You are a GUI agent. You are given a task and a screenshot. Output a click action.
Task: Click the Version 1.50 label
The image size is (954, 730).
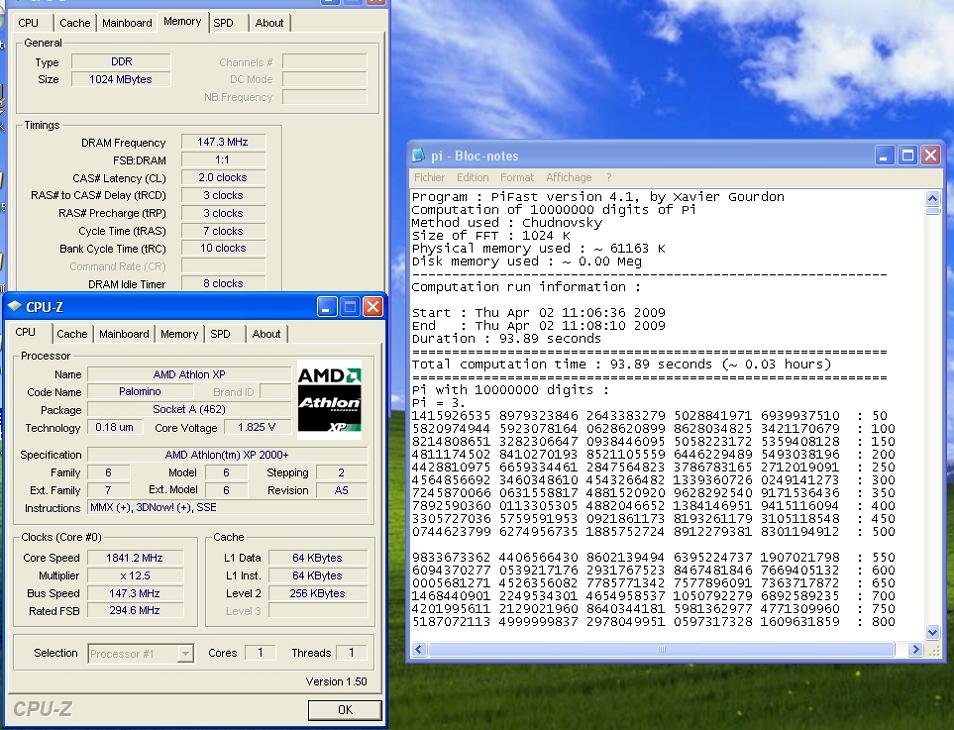pyautogui.click(x=336, y=681)
